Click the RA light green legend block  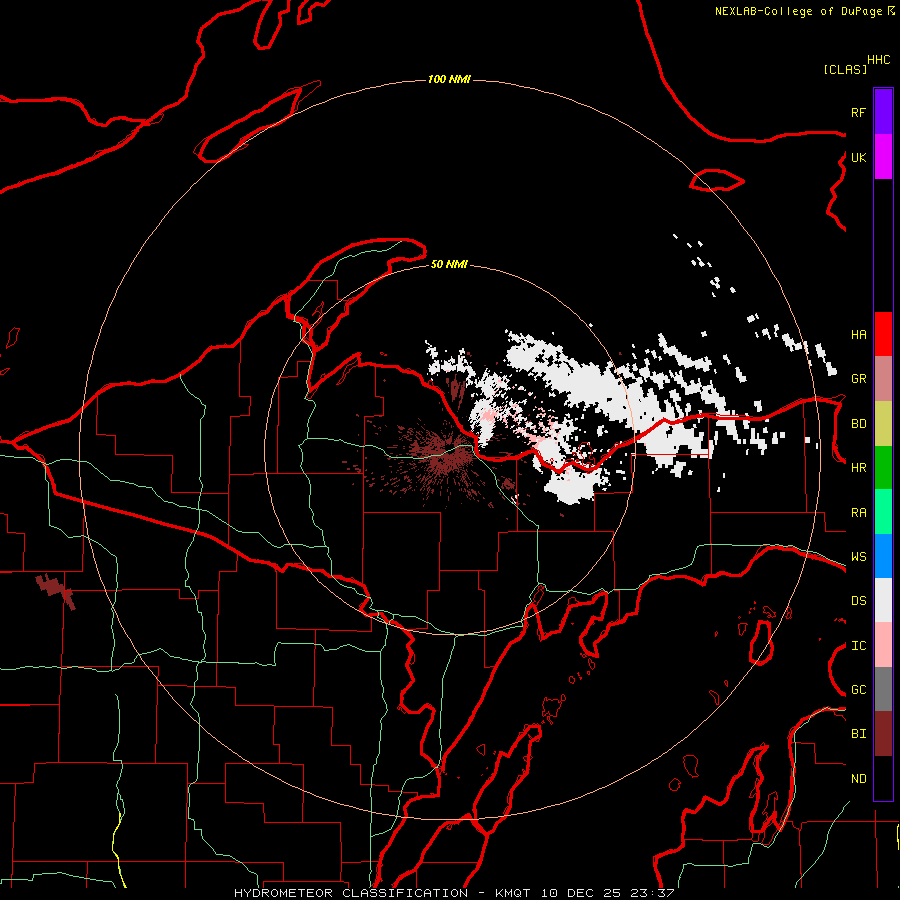click(x=883, y=512)
